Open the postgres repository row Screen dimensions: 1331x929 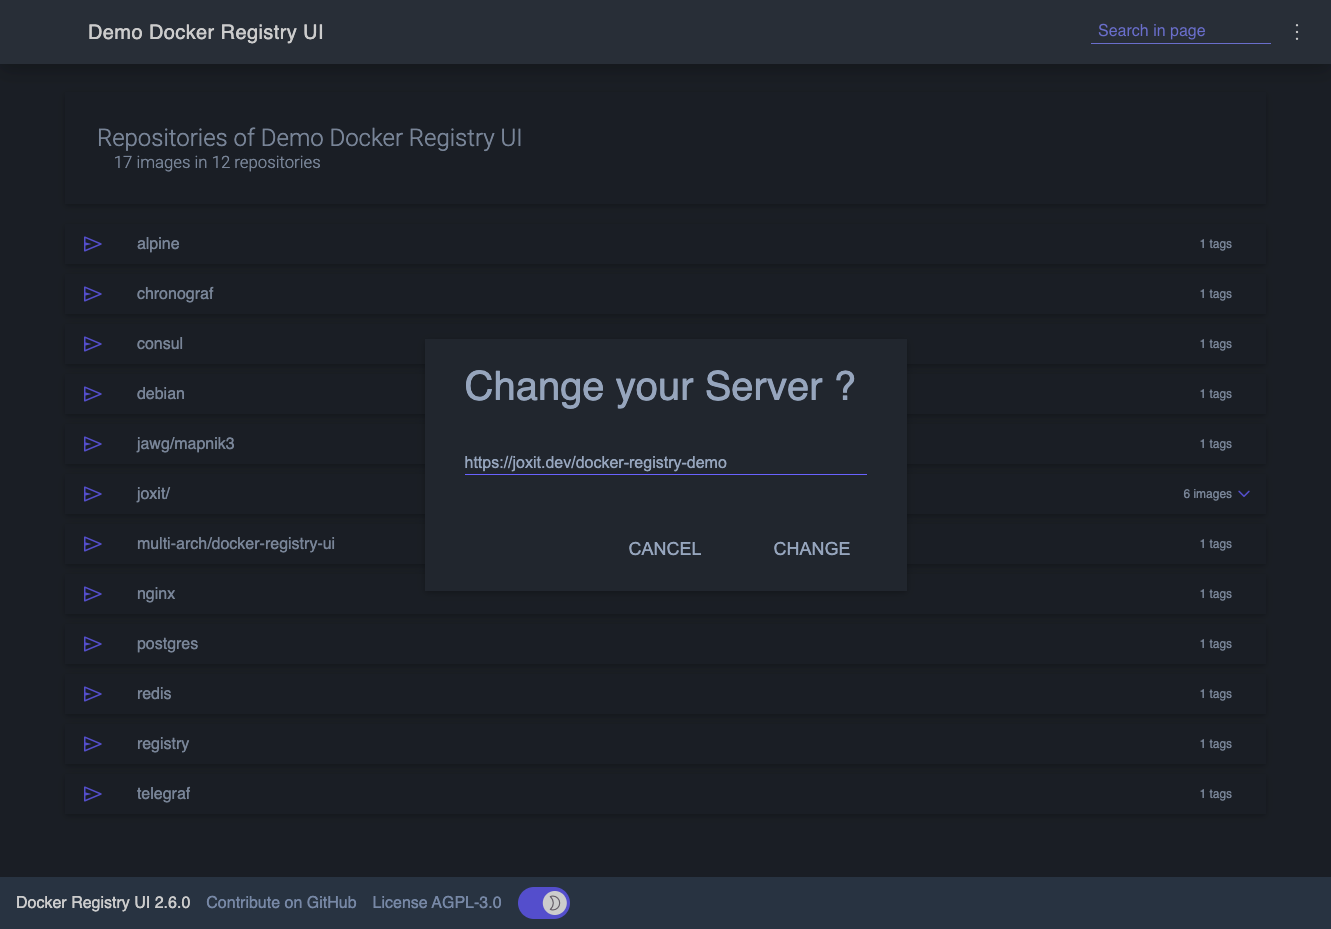point(665,644)
